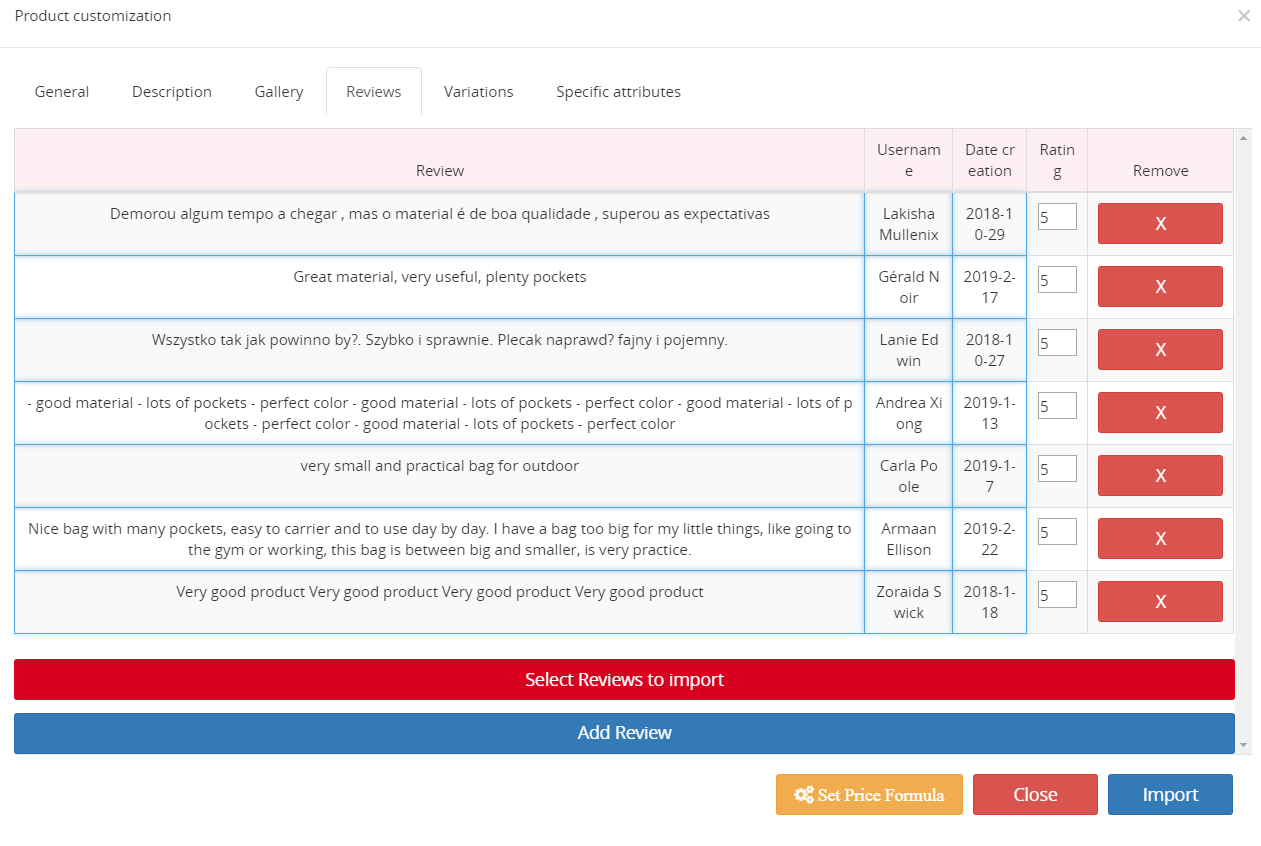Click the Add Review button
Screen dimensions: 1261x846
624,733
